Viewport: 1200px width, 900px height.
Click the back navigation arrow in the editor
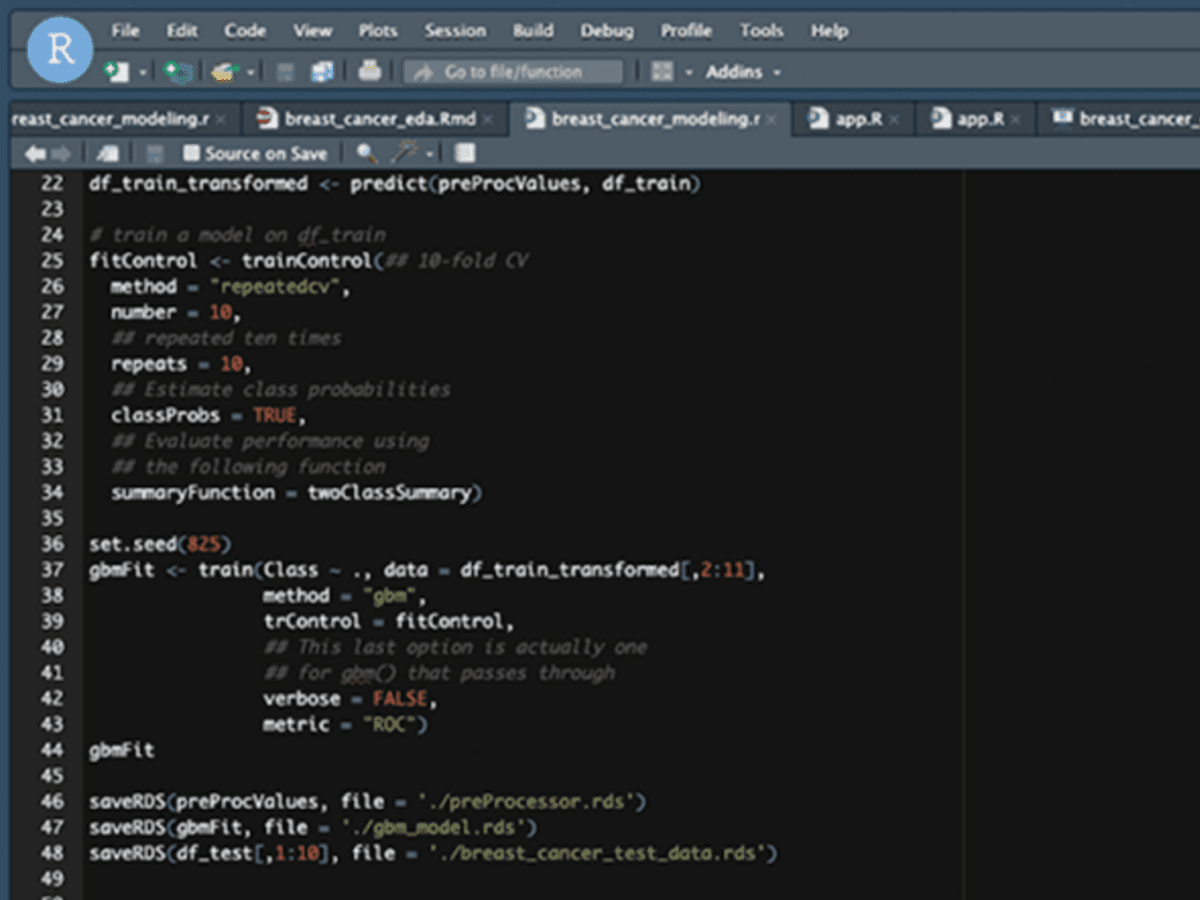(x=36, y=153)
